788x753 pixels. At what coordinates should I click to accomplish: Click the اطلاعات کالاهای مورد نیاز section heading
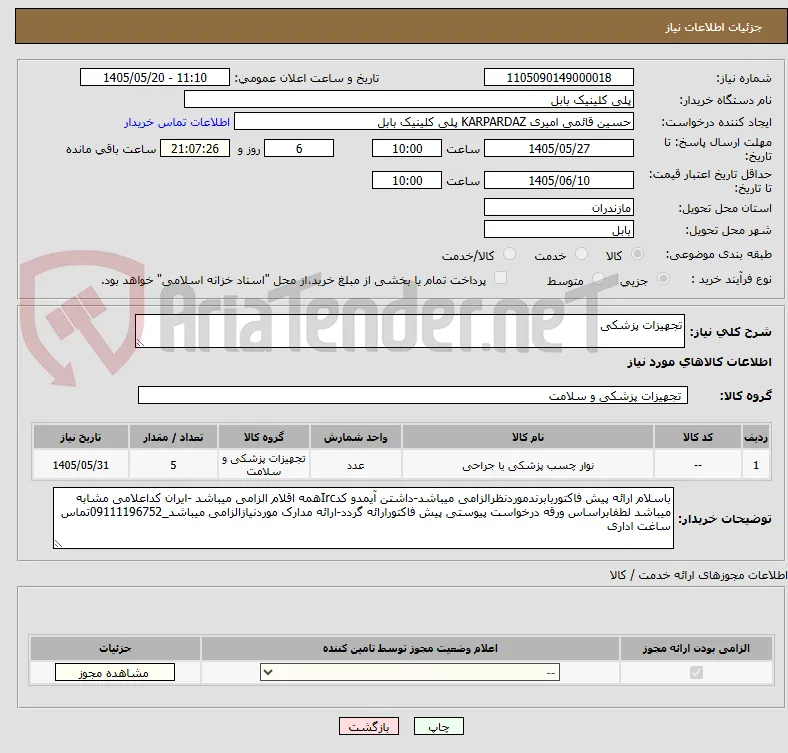tap(699, 362)
